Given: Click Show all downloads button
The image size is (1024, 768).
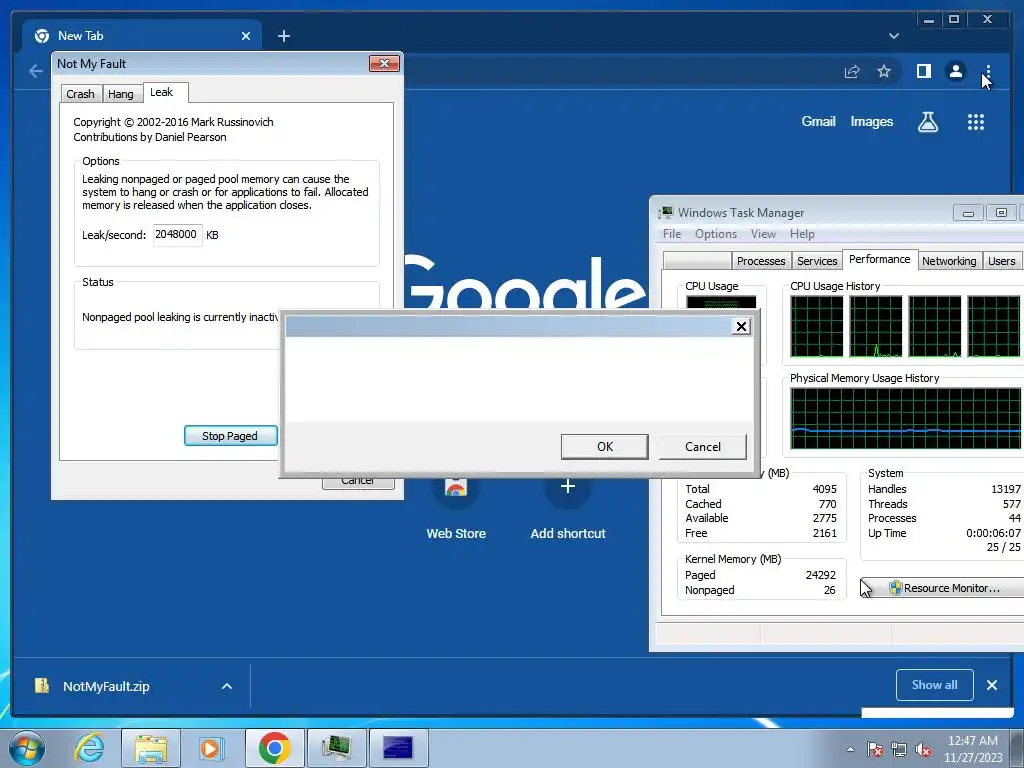Looking at the screenshot, I should (935, 685).
